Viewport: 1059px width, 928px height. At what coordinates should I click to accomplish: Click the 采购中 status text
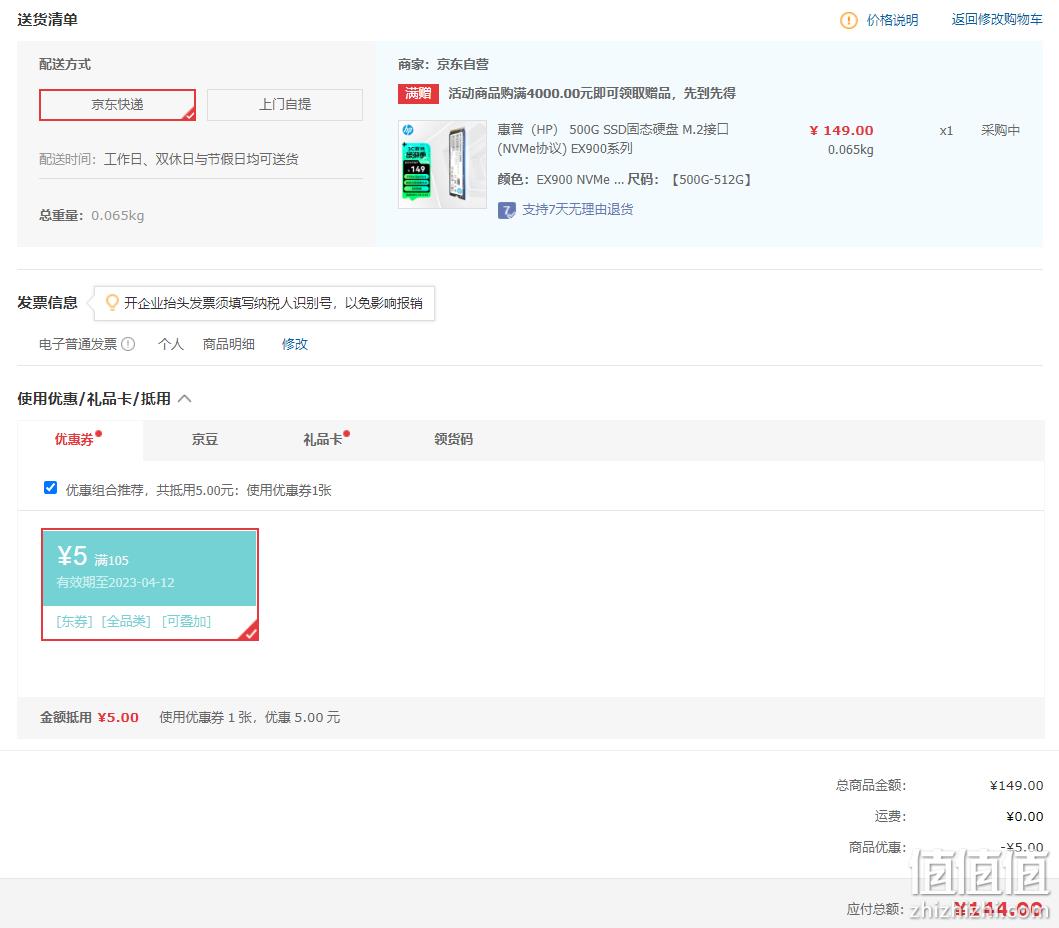[x=1000, y=130]
